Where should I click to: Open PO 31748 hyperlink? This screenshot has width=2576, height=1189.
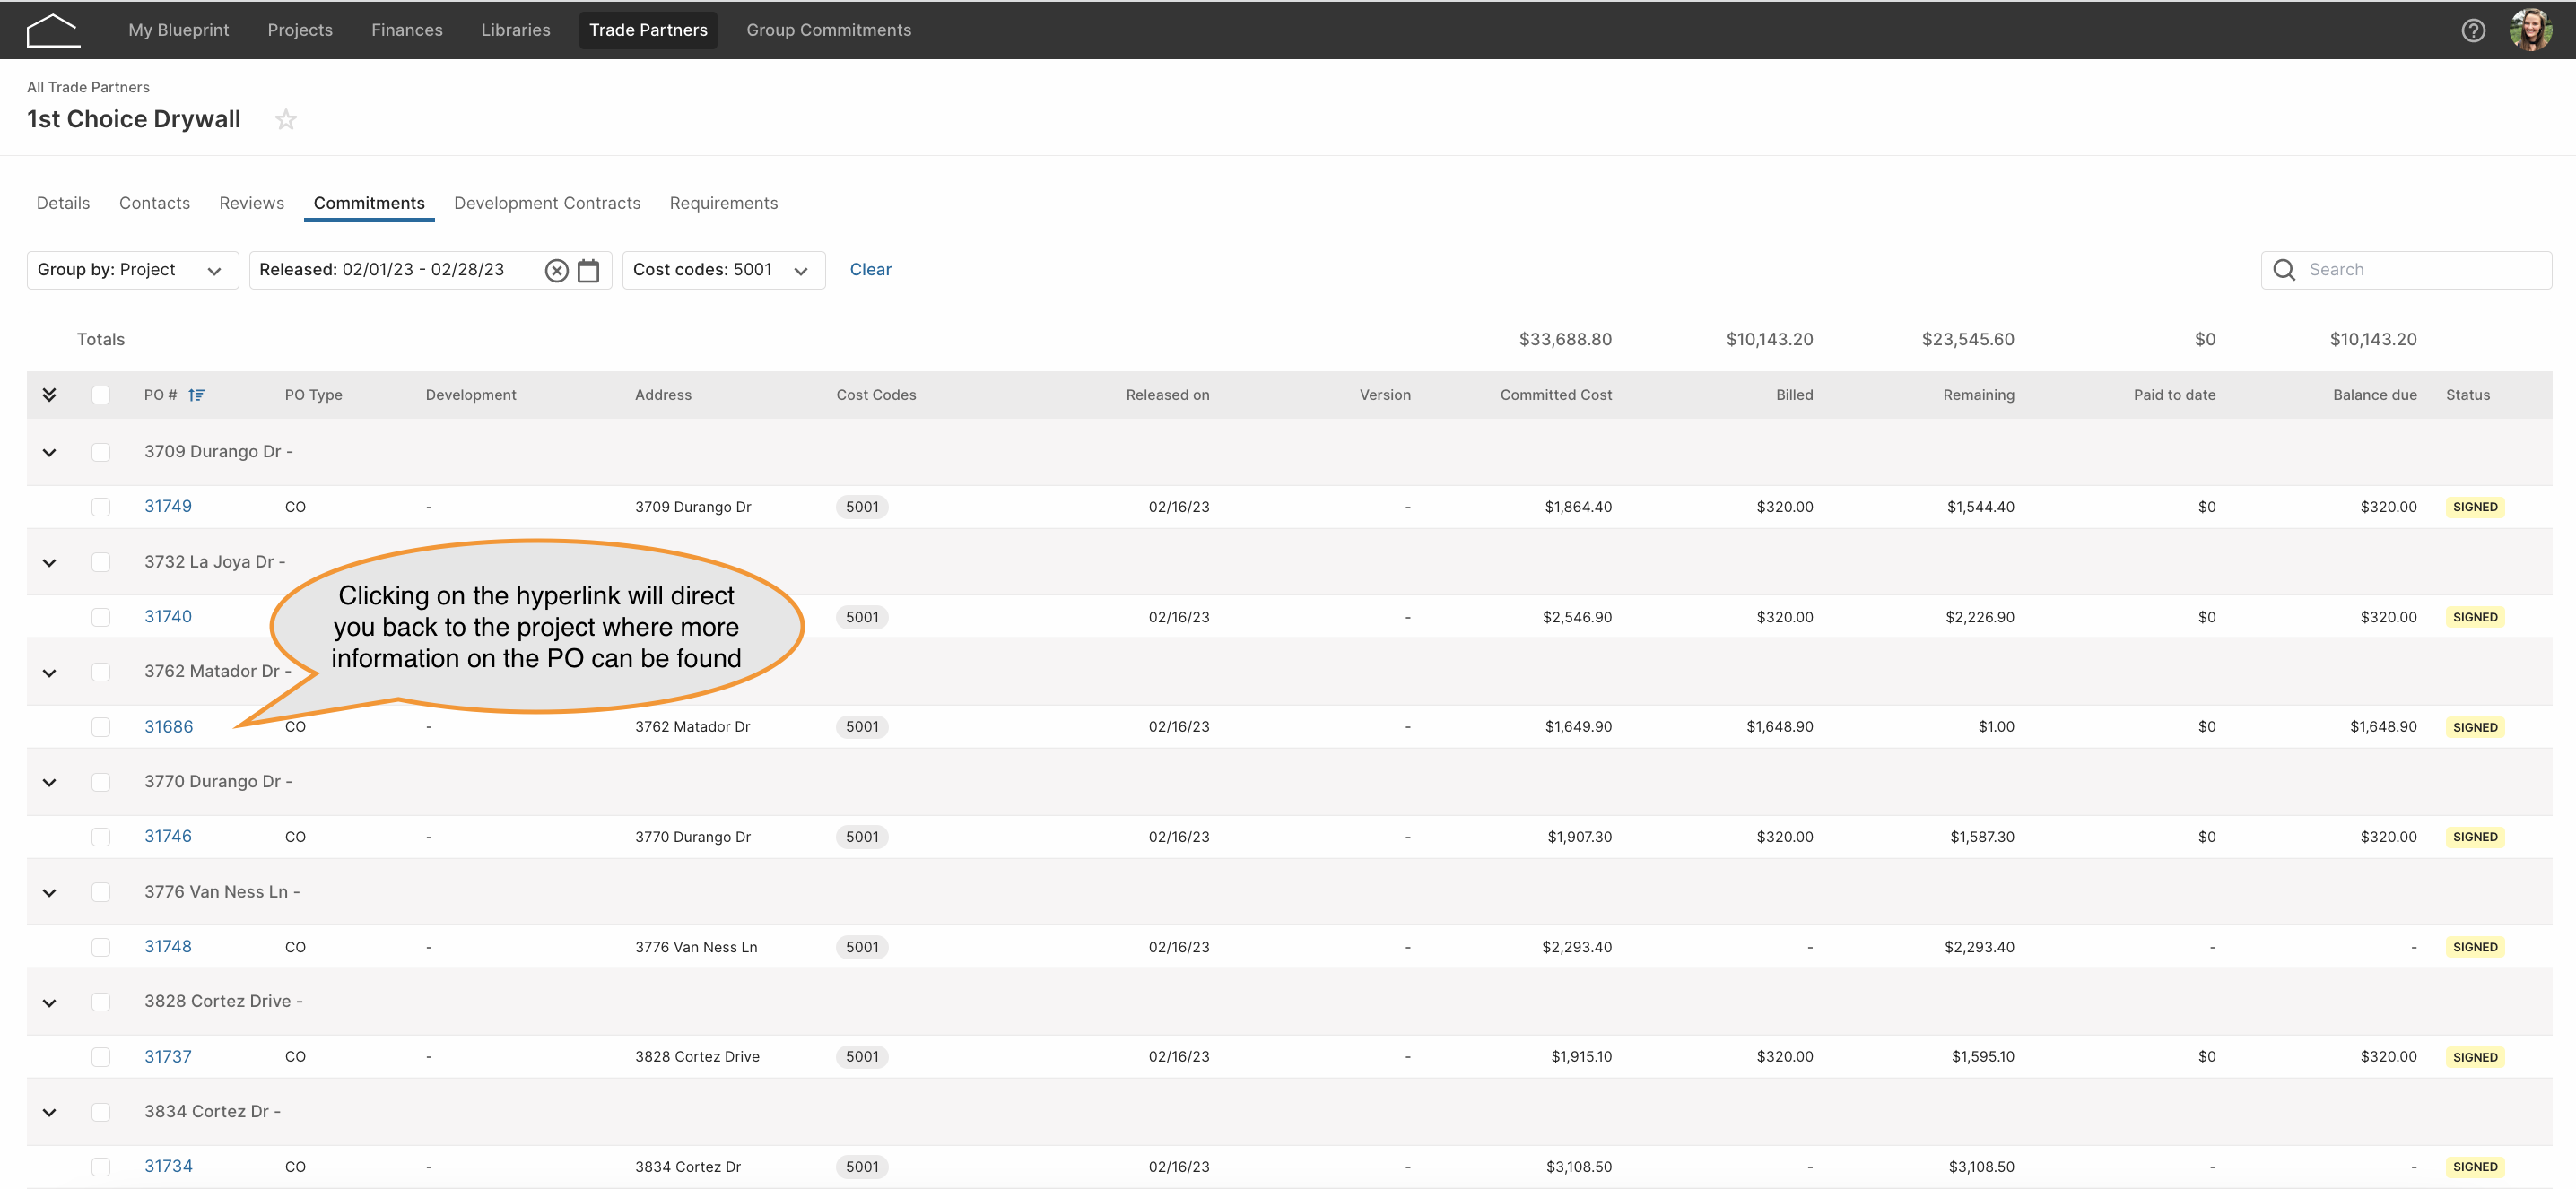[168, 946]
